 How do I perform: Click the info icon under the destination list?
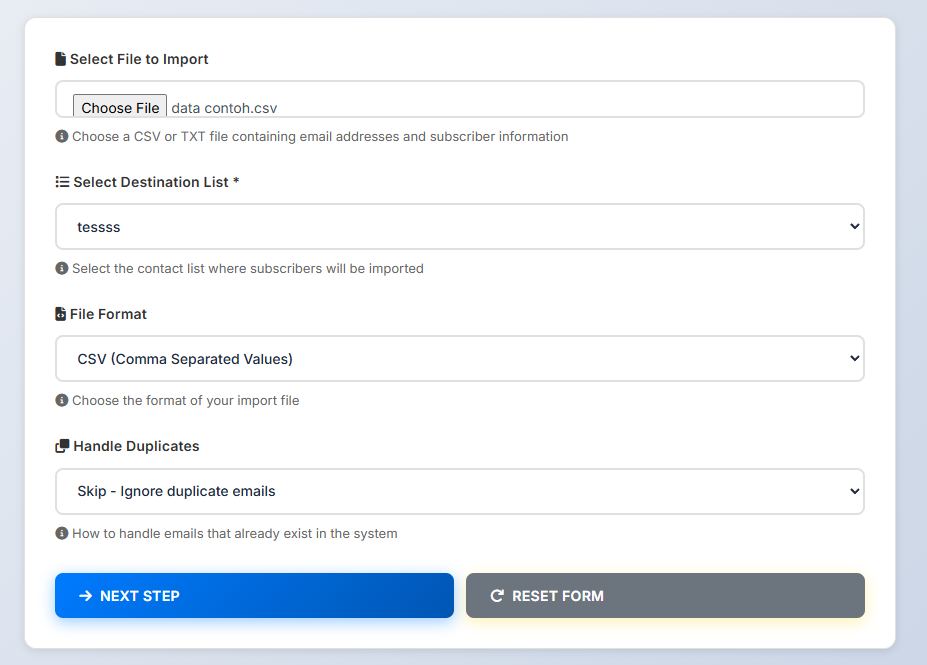tap(62, 268)
